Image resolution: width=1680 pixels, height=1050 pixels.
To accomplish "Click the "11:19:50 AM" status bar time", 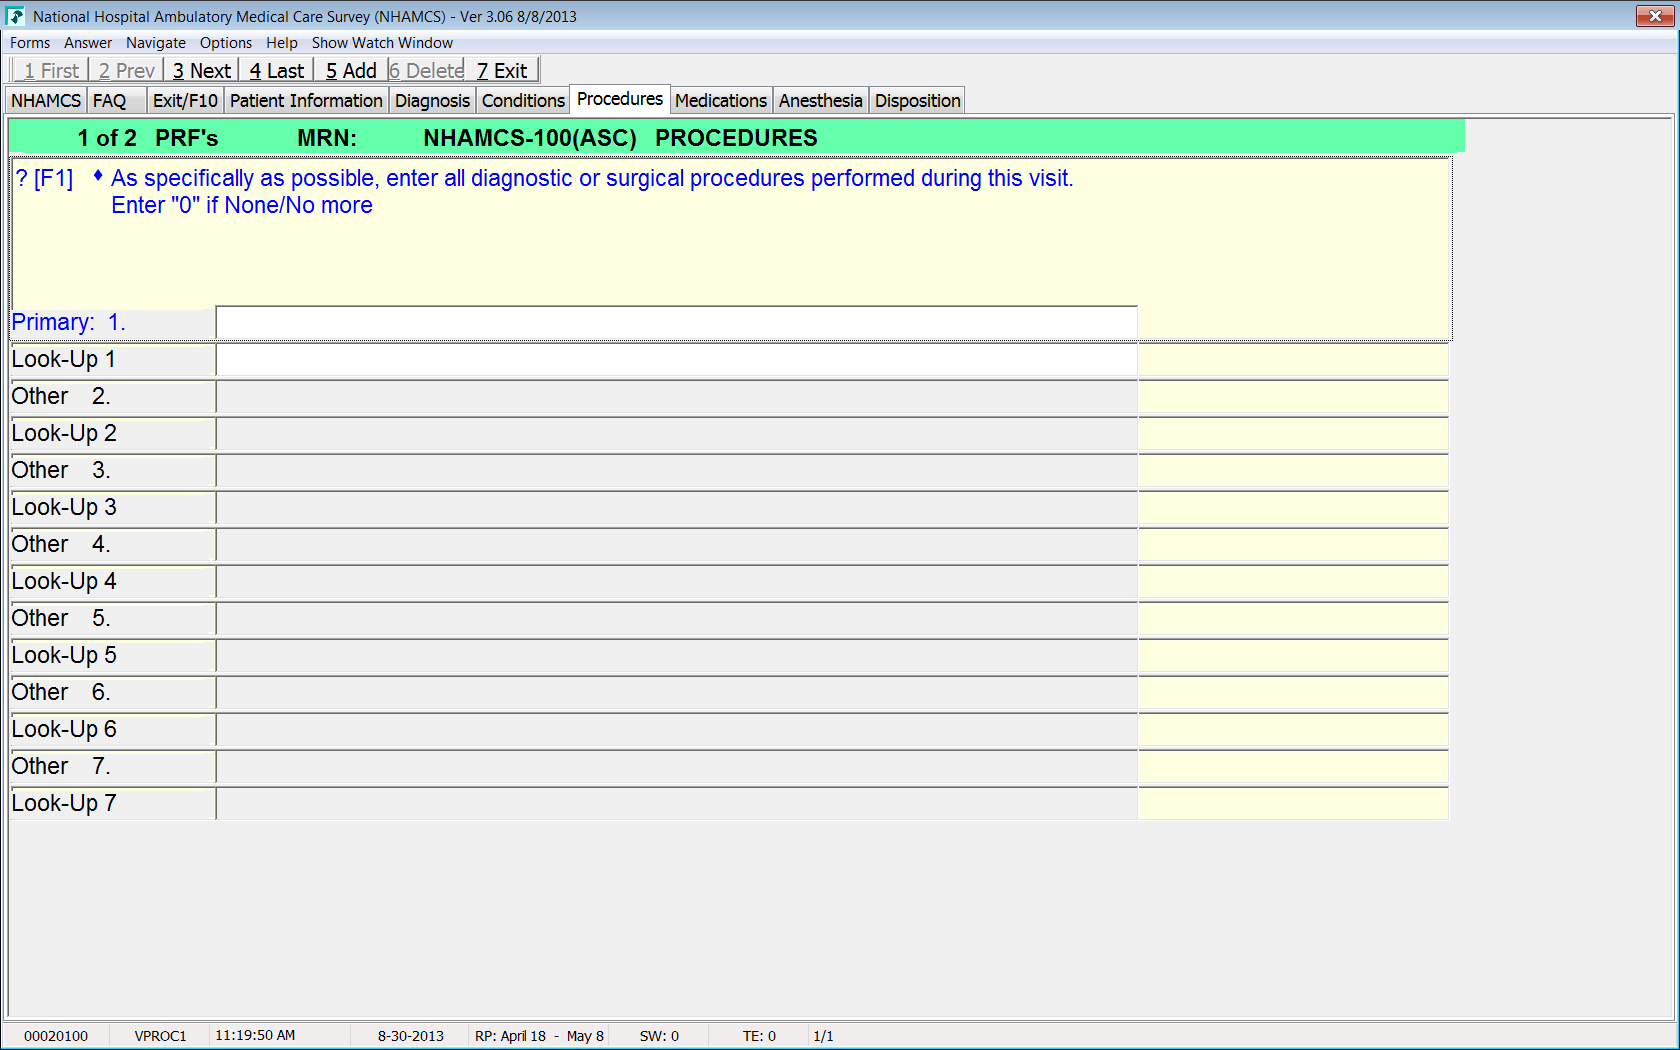I will click(255, 1036).
